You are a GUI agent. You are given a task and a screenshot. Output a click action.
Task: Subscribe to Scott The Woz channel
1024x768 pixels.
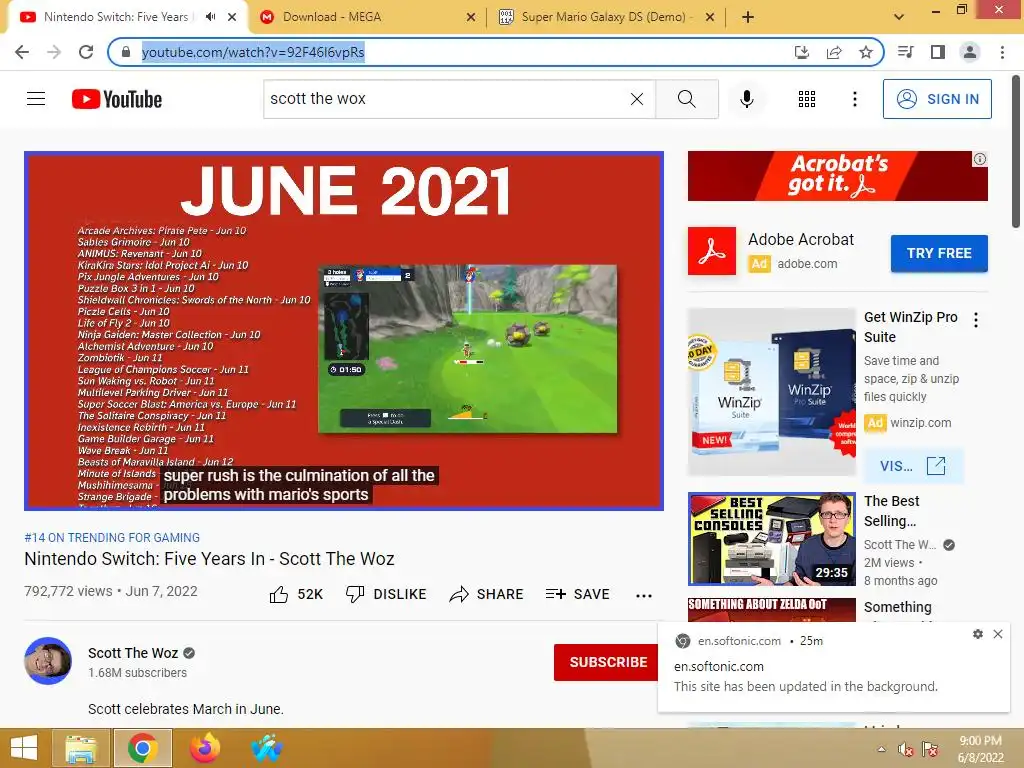coord(607,662)
